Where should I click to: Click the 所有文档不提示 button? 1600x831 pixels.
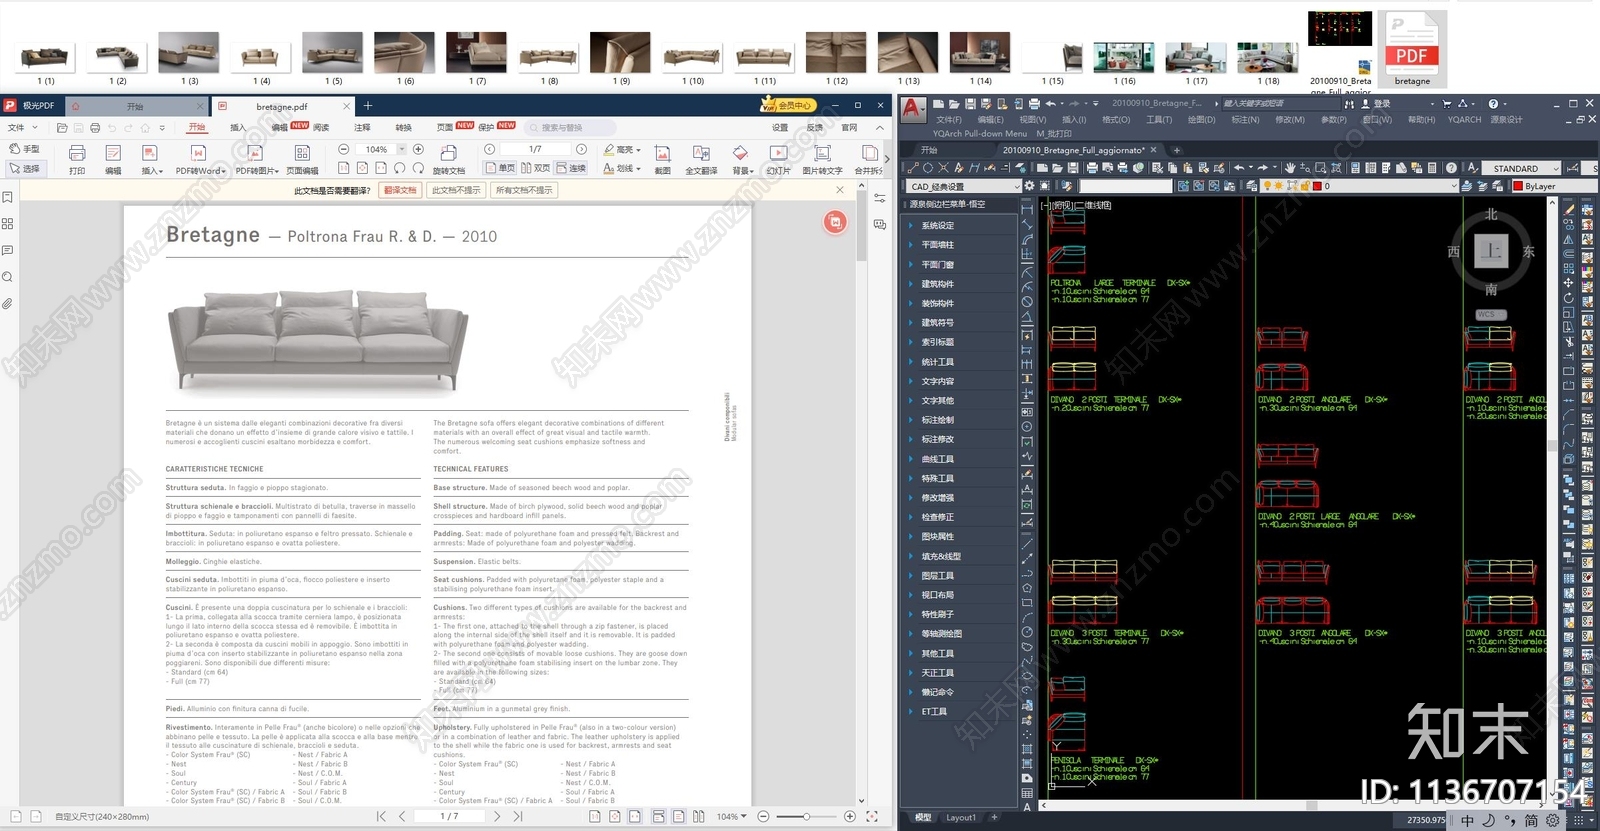tap(524, 190)
